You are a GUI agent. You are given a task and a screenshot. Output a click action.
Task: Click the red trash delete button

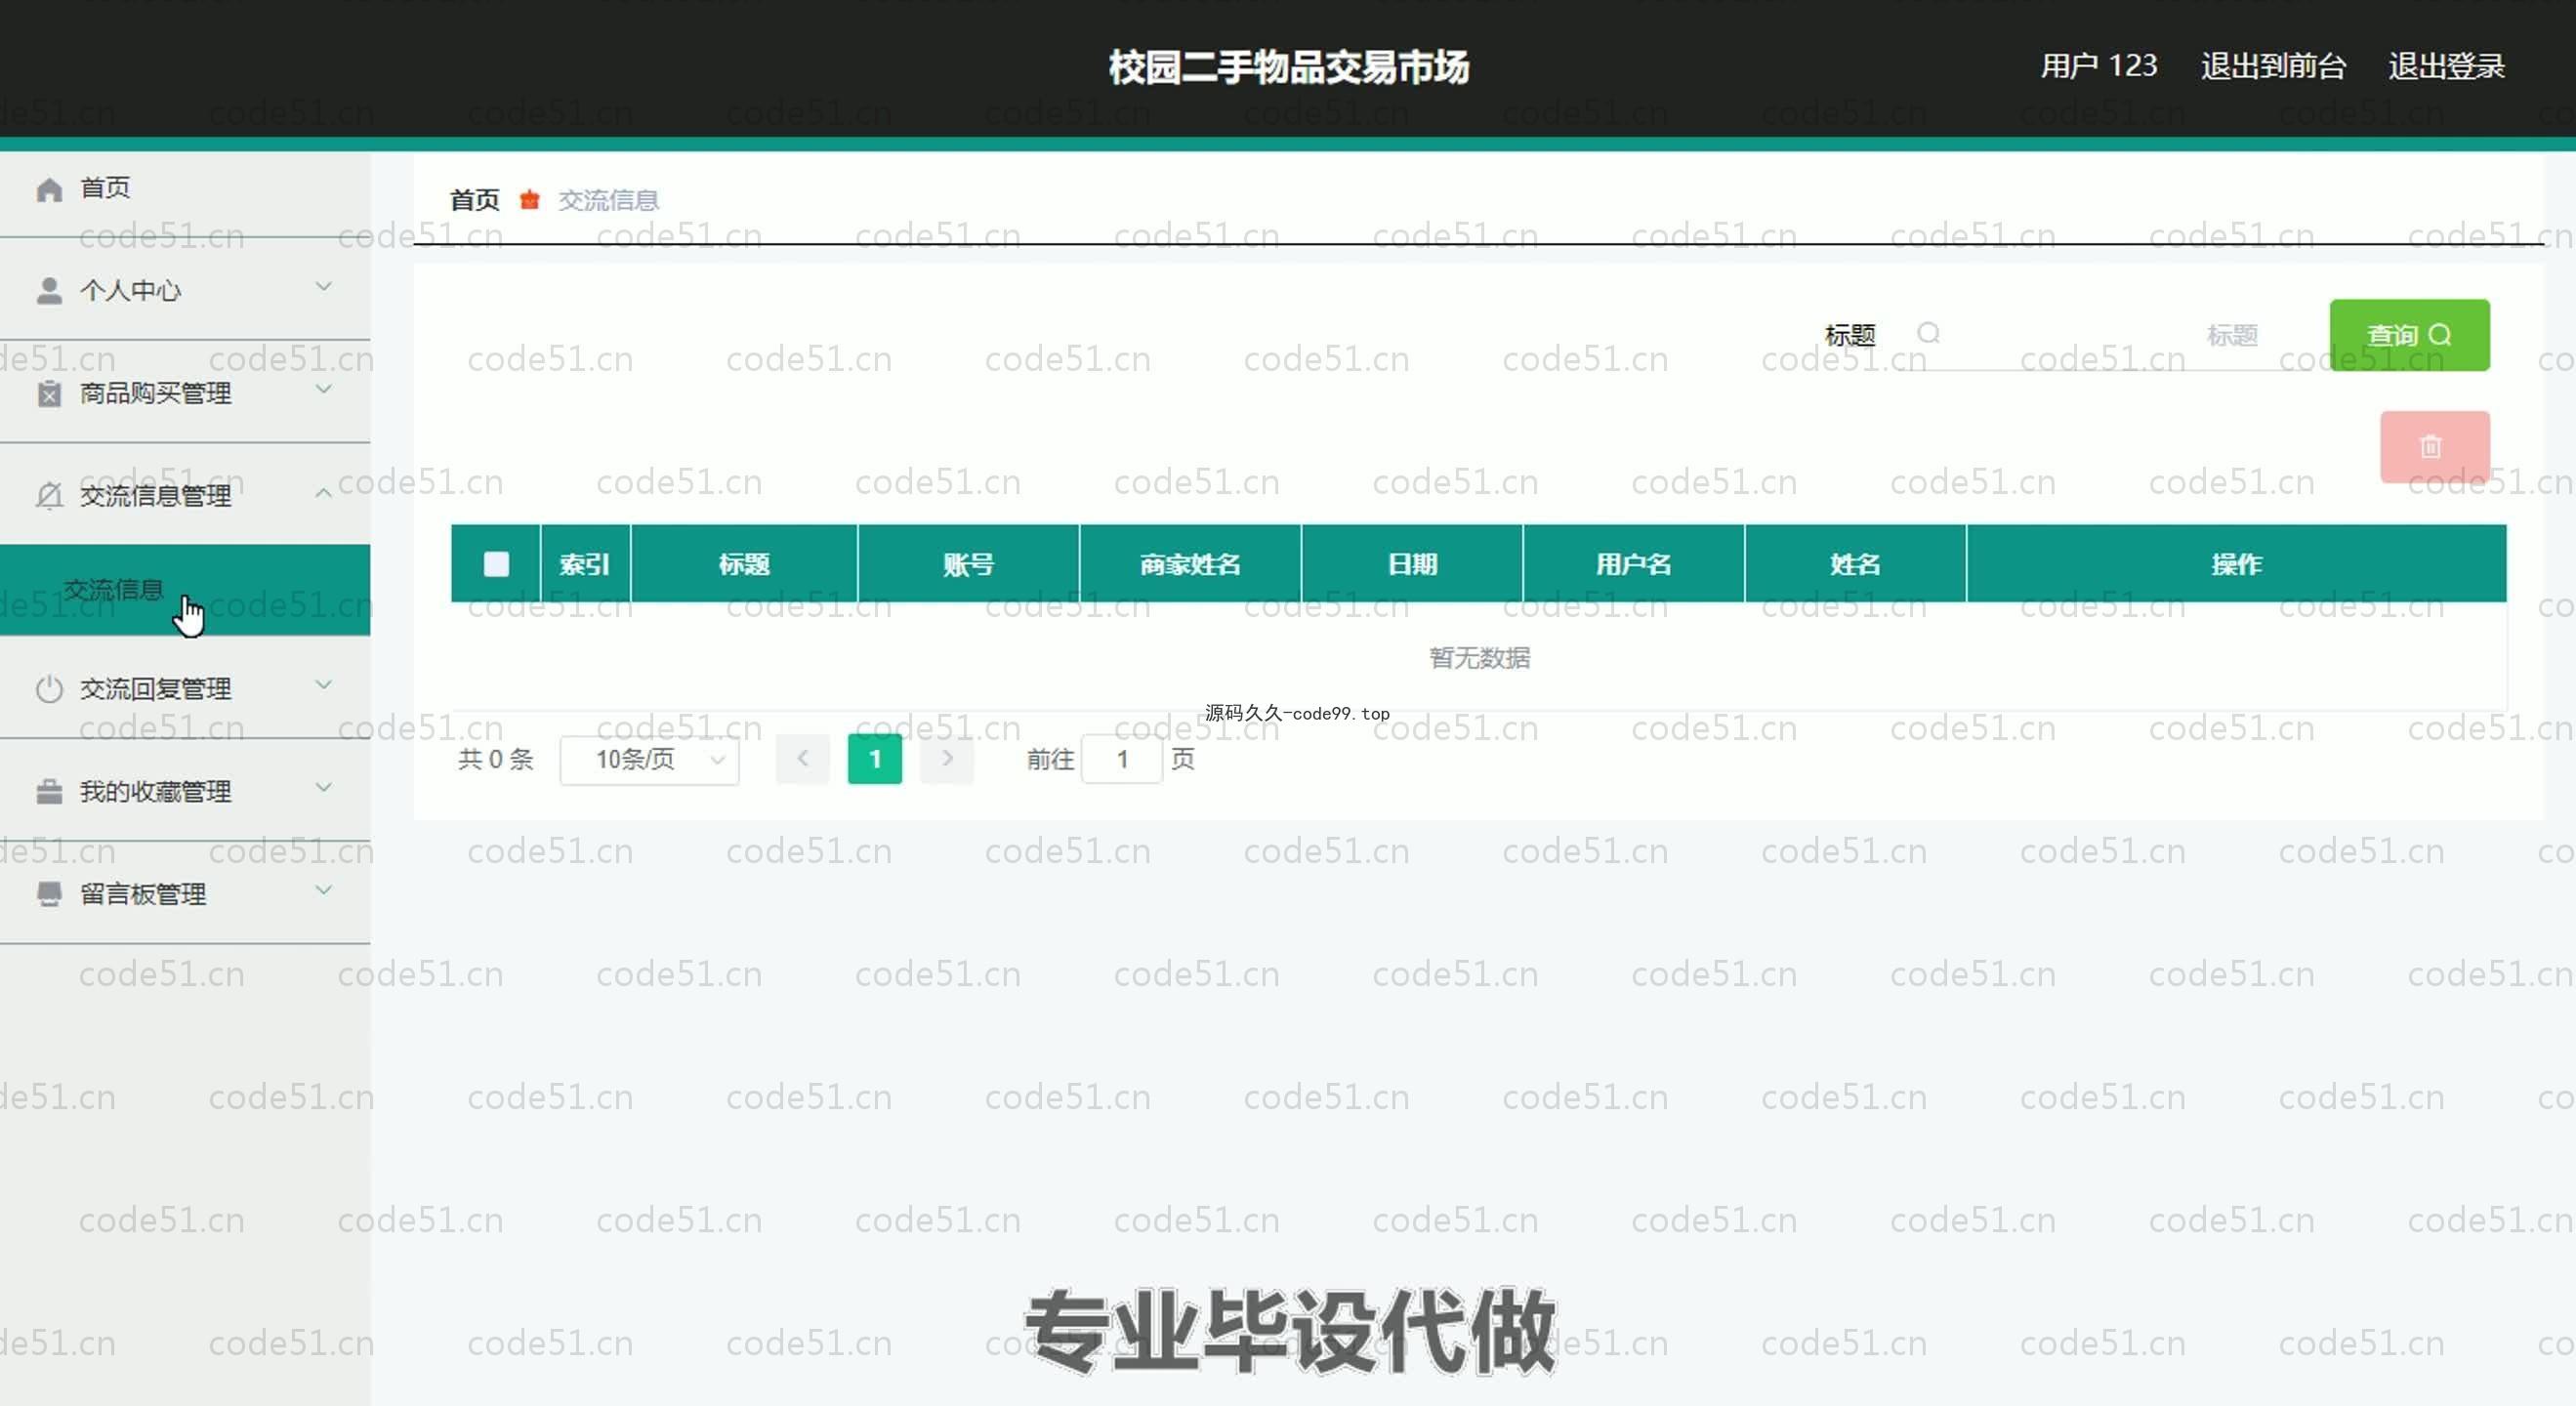(x=2435, y=446)
